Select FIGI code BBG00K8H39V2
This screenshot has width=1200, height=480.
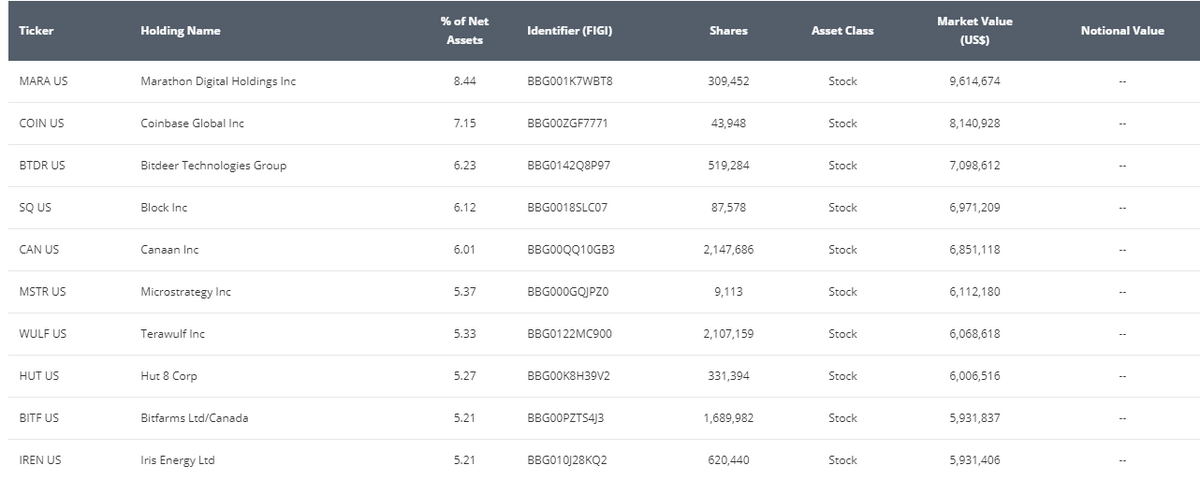[x=568, y=376]
